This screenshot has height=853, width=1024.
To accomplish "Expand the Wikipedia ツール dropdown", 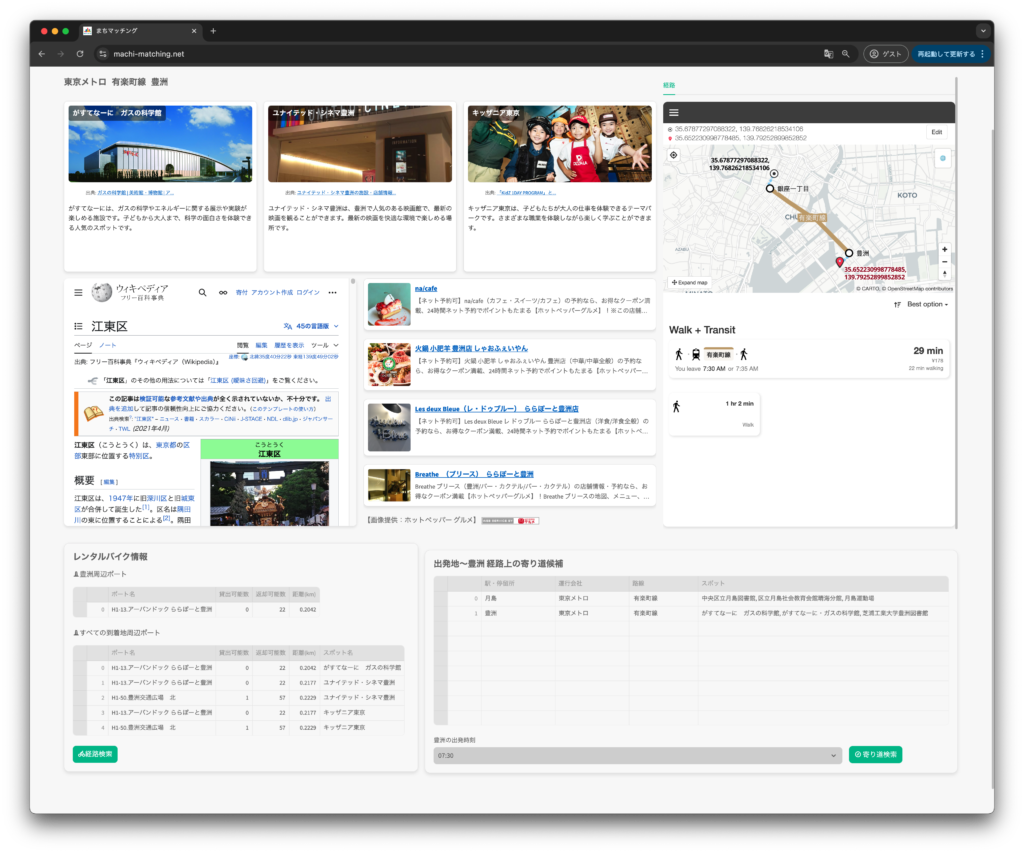I will (x=325, y=345).
